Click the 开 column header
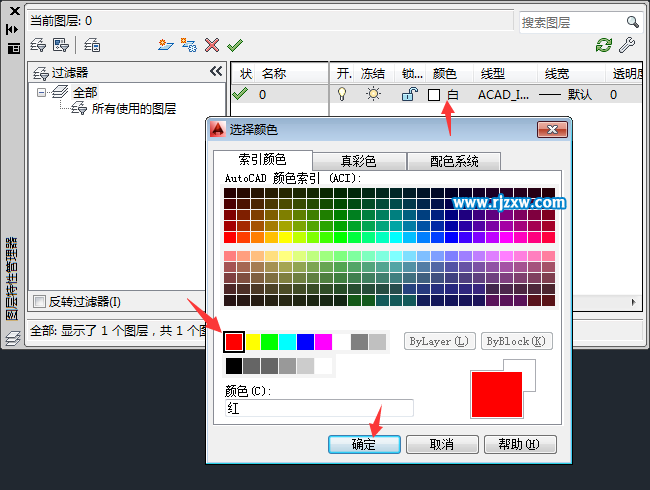 (344, 73)
